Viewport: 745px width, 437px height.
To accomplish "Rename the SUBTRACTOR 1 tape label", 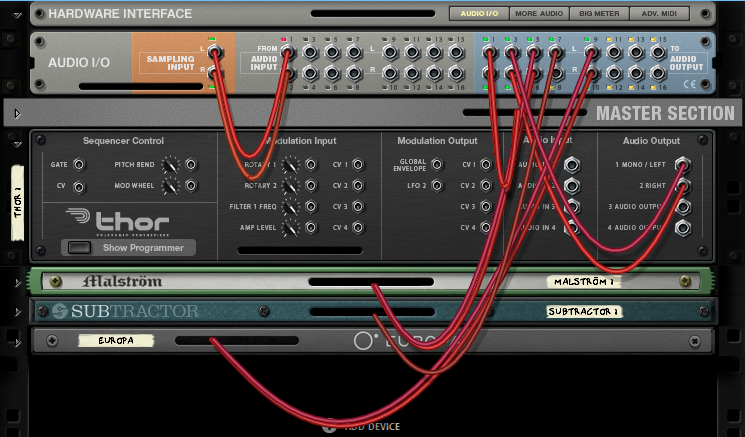I will (584, 312).
